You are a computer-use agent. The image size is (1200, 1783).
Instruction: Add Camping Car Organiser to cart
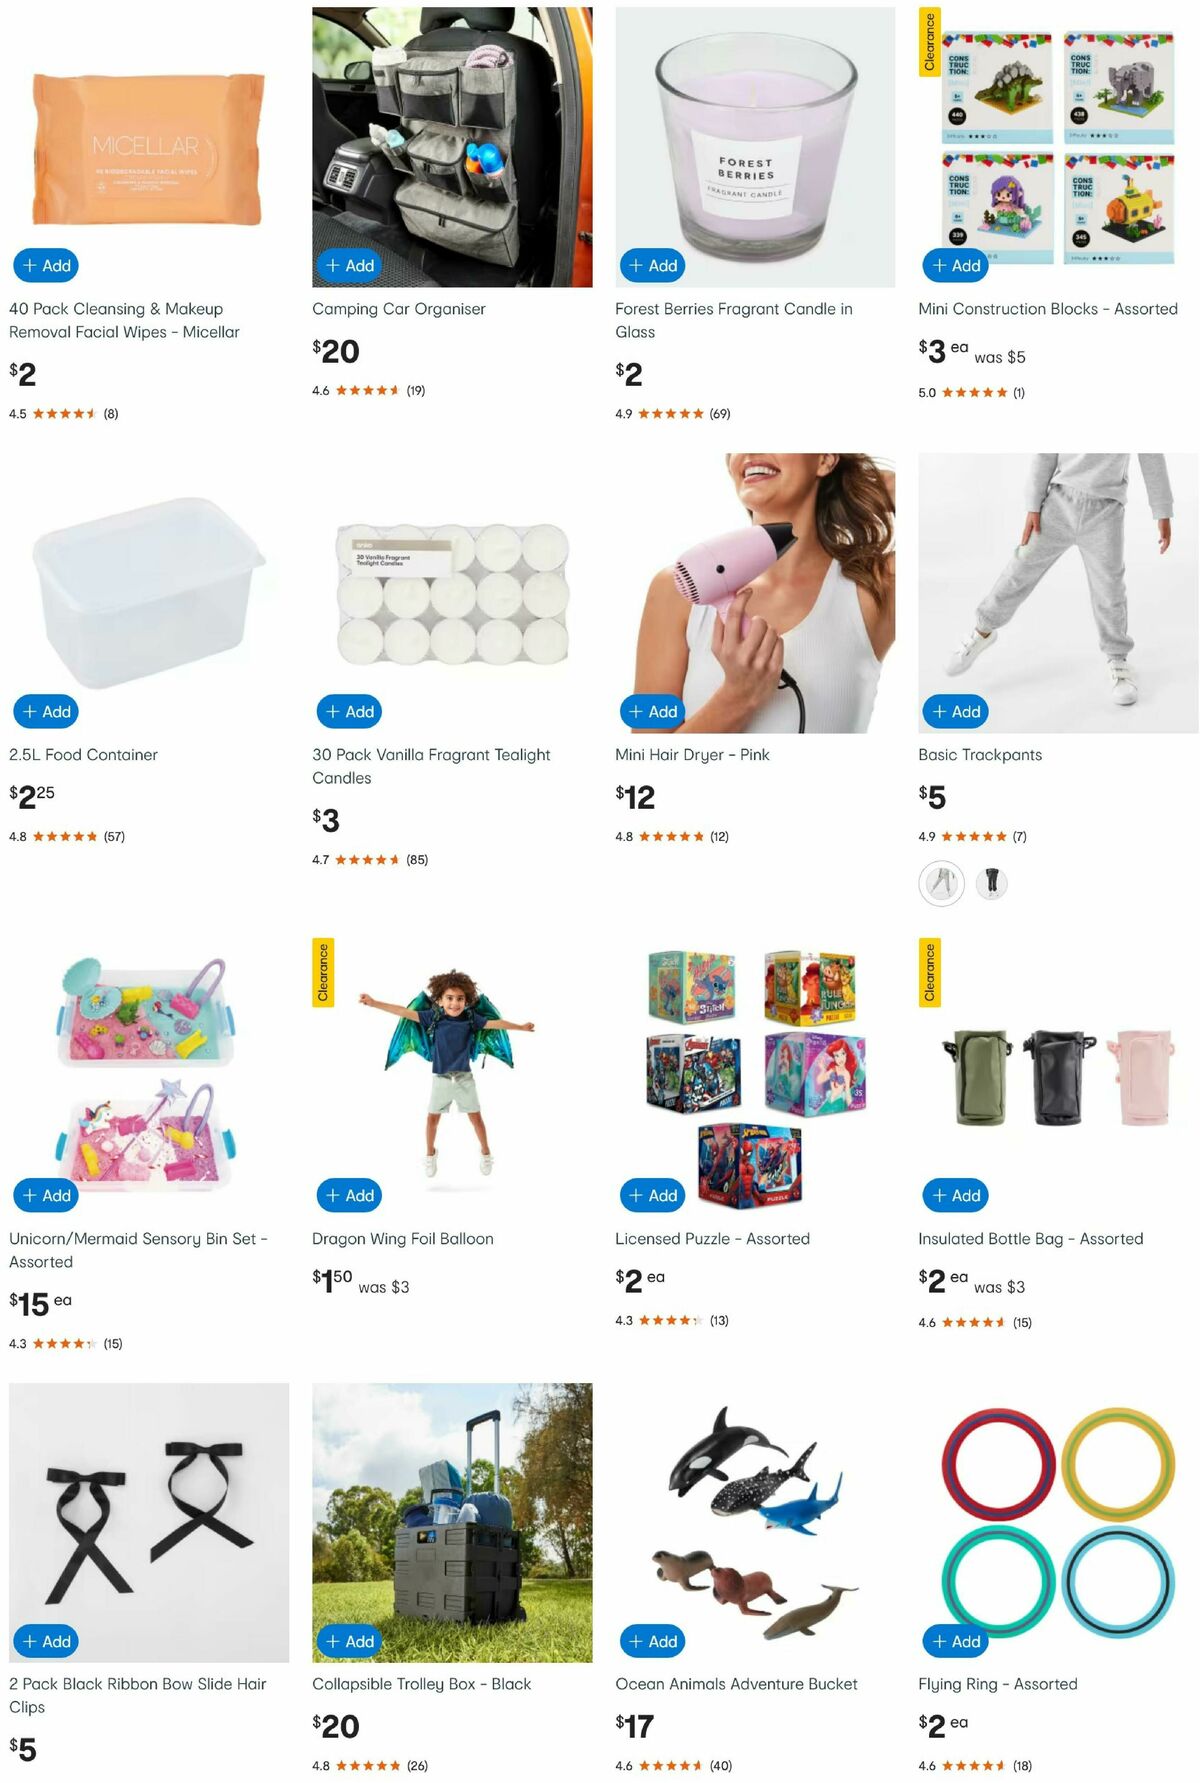tap(349, 266)
